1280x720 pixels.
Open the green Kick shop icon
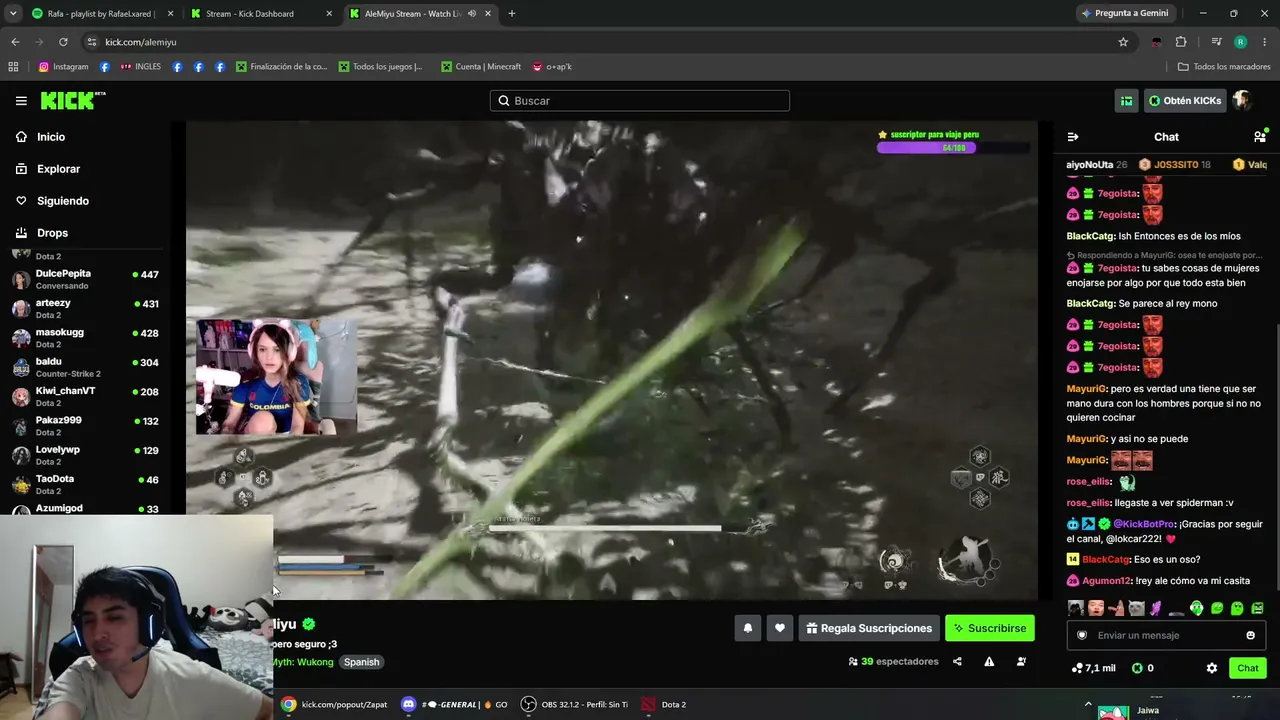coord(1127,100)
